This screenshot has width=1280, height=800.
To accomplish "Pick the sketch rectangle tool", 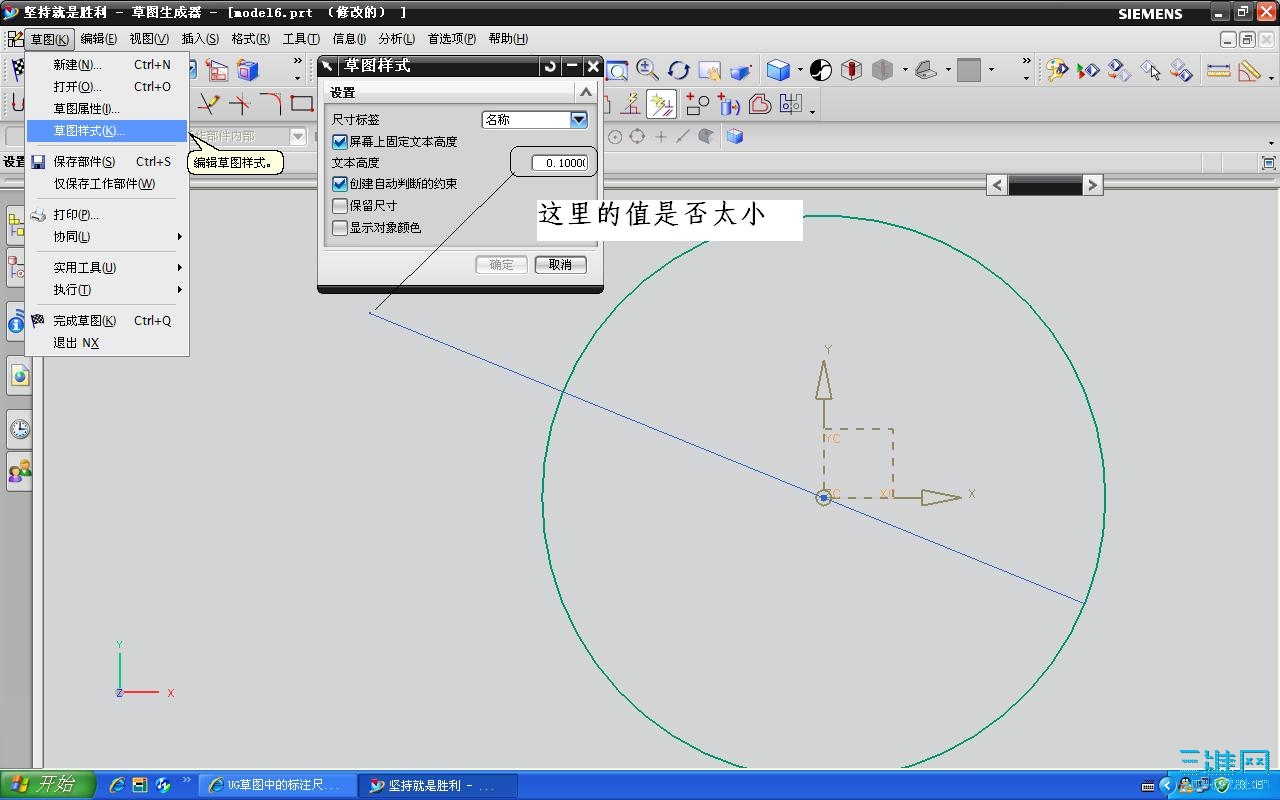I will pyautogui.click(x=302, y=103).
